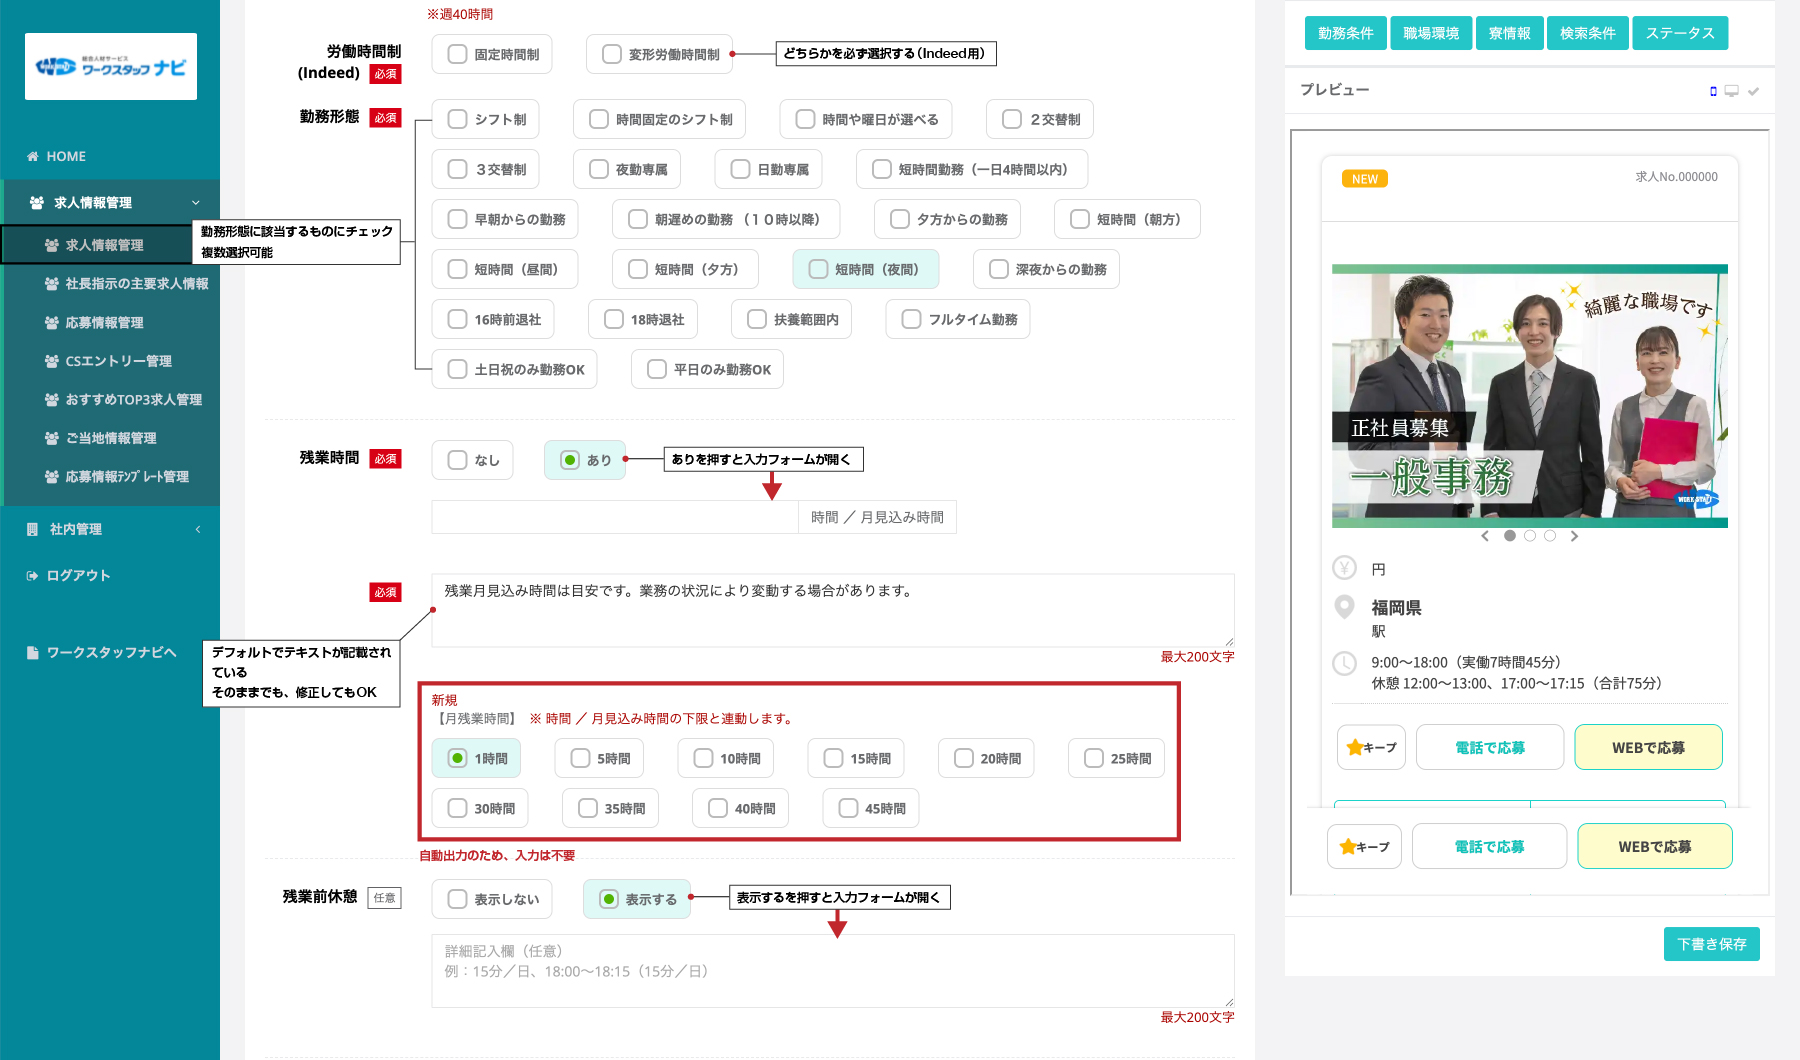Select 10時間 monthly overtime option
Screen dimensions: 1800x1060
point(704,759)
